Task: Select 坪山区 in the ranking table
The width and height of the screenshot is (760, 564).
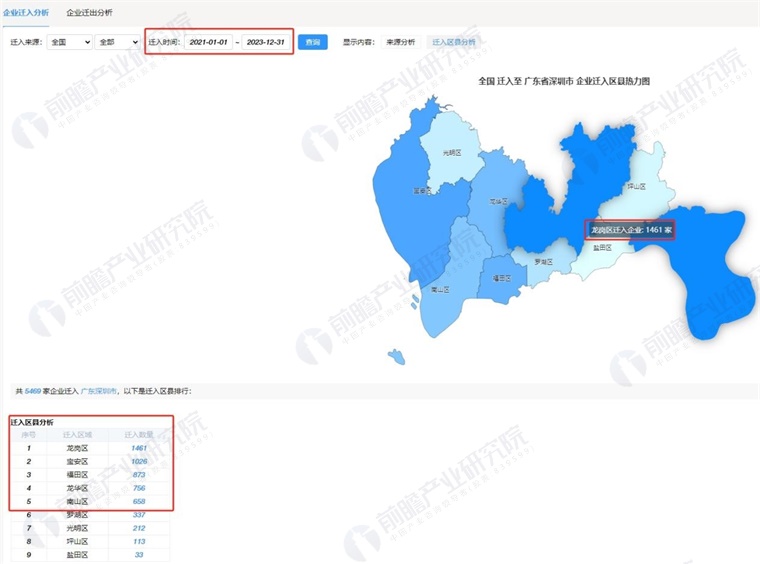Action: [77, 541]
